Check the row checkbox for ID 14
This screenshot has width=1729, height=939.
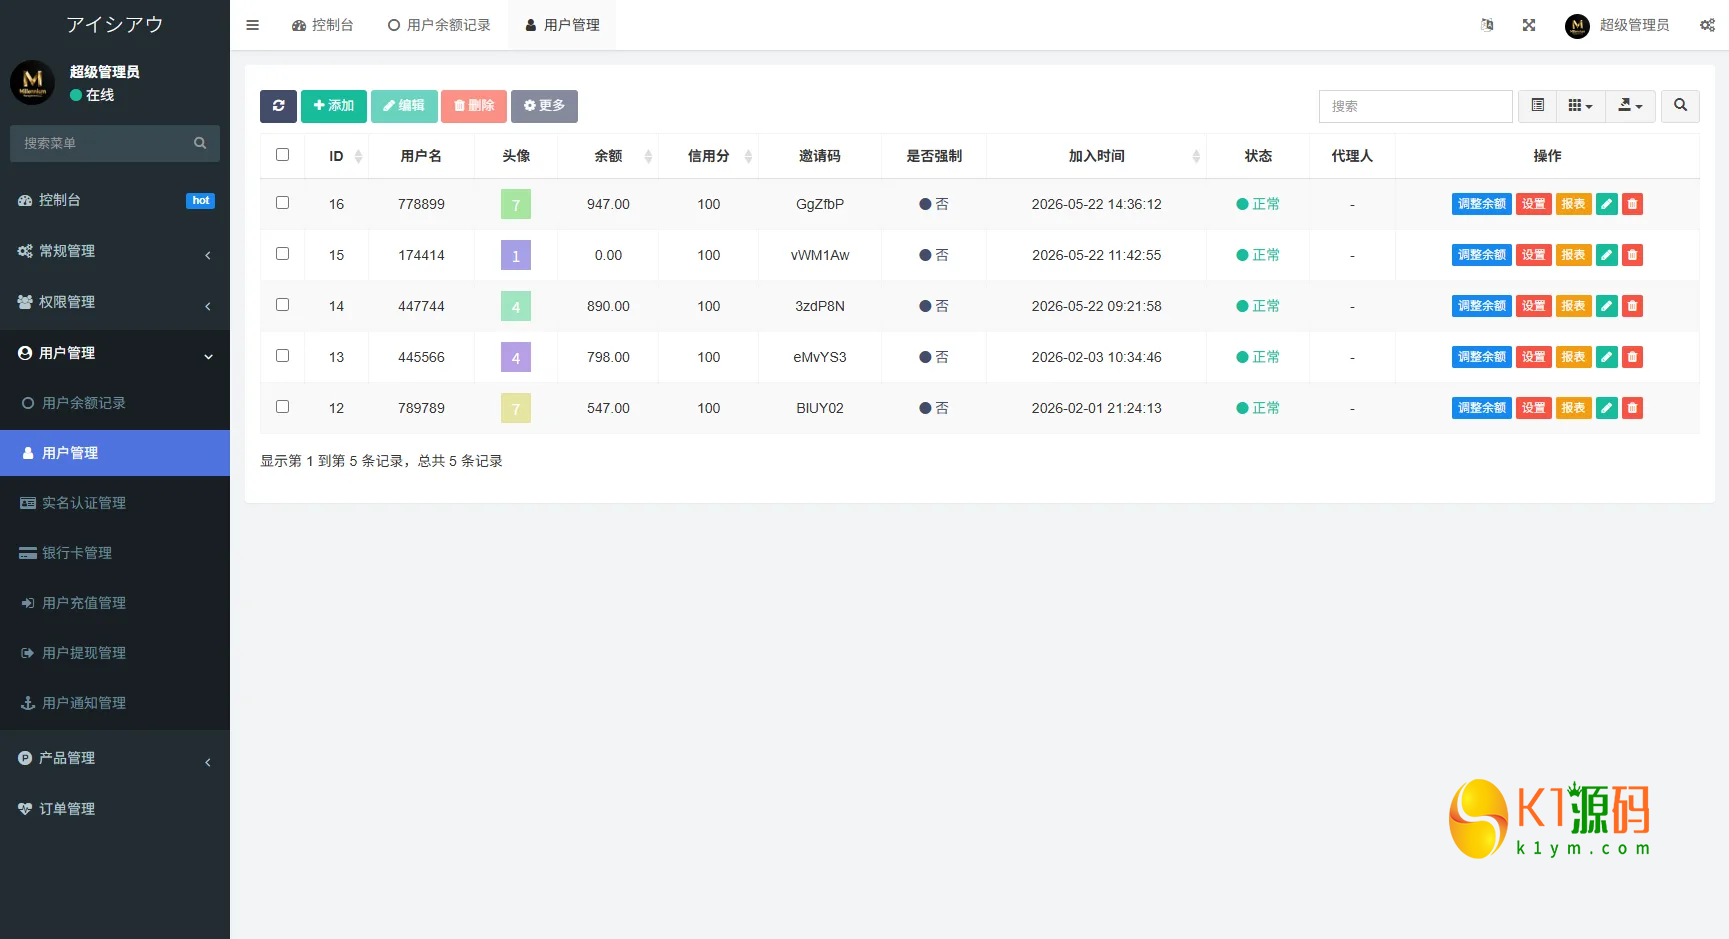tap(282, 305)
